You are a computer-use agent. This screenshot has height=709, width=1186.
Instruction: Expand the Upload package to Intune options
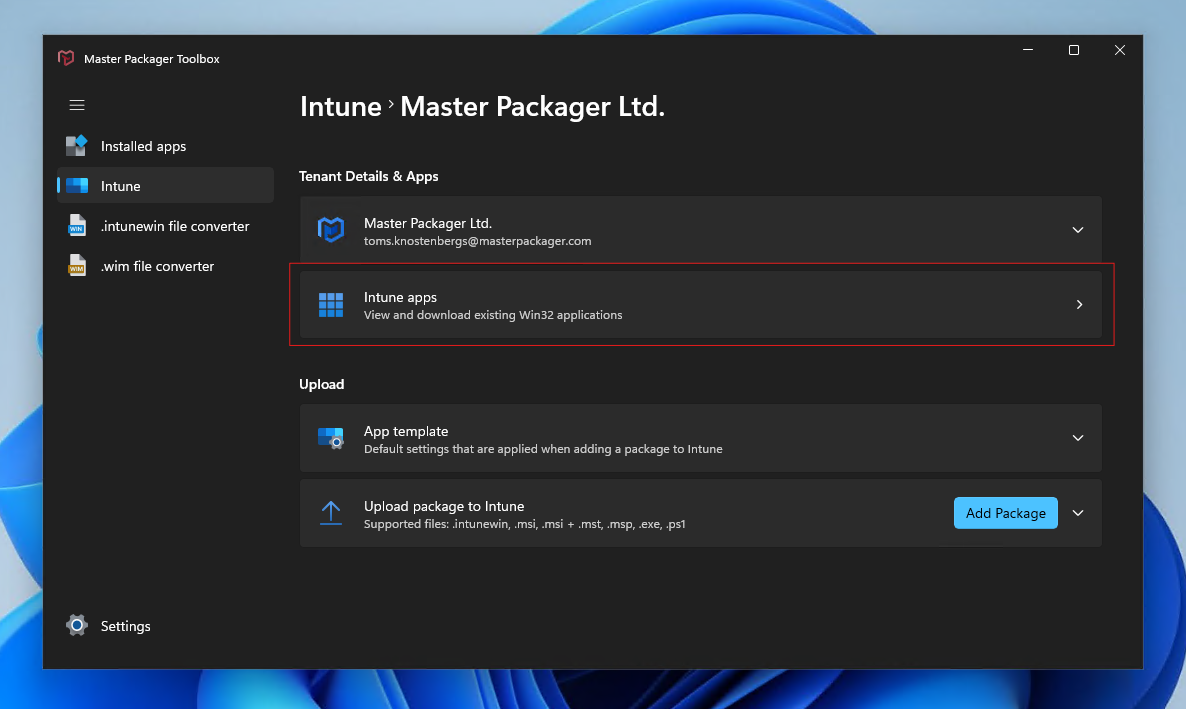[1078, 513]
